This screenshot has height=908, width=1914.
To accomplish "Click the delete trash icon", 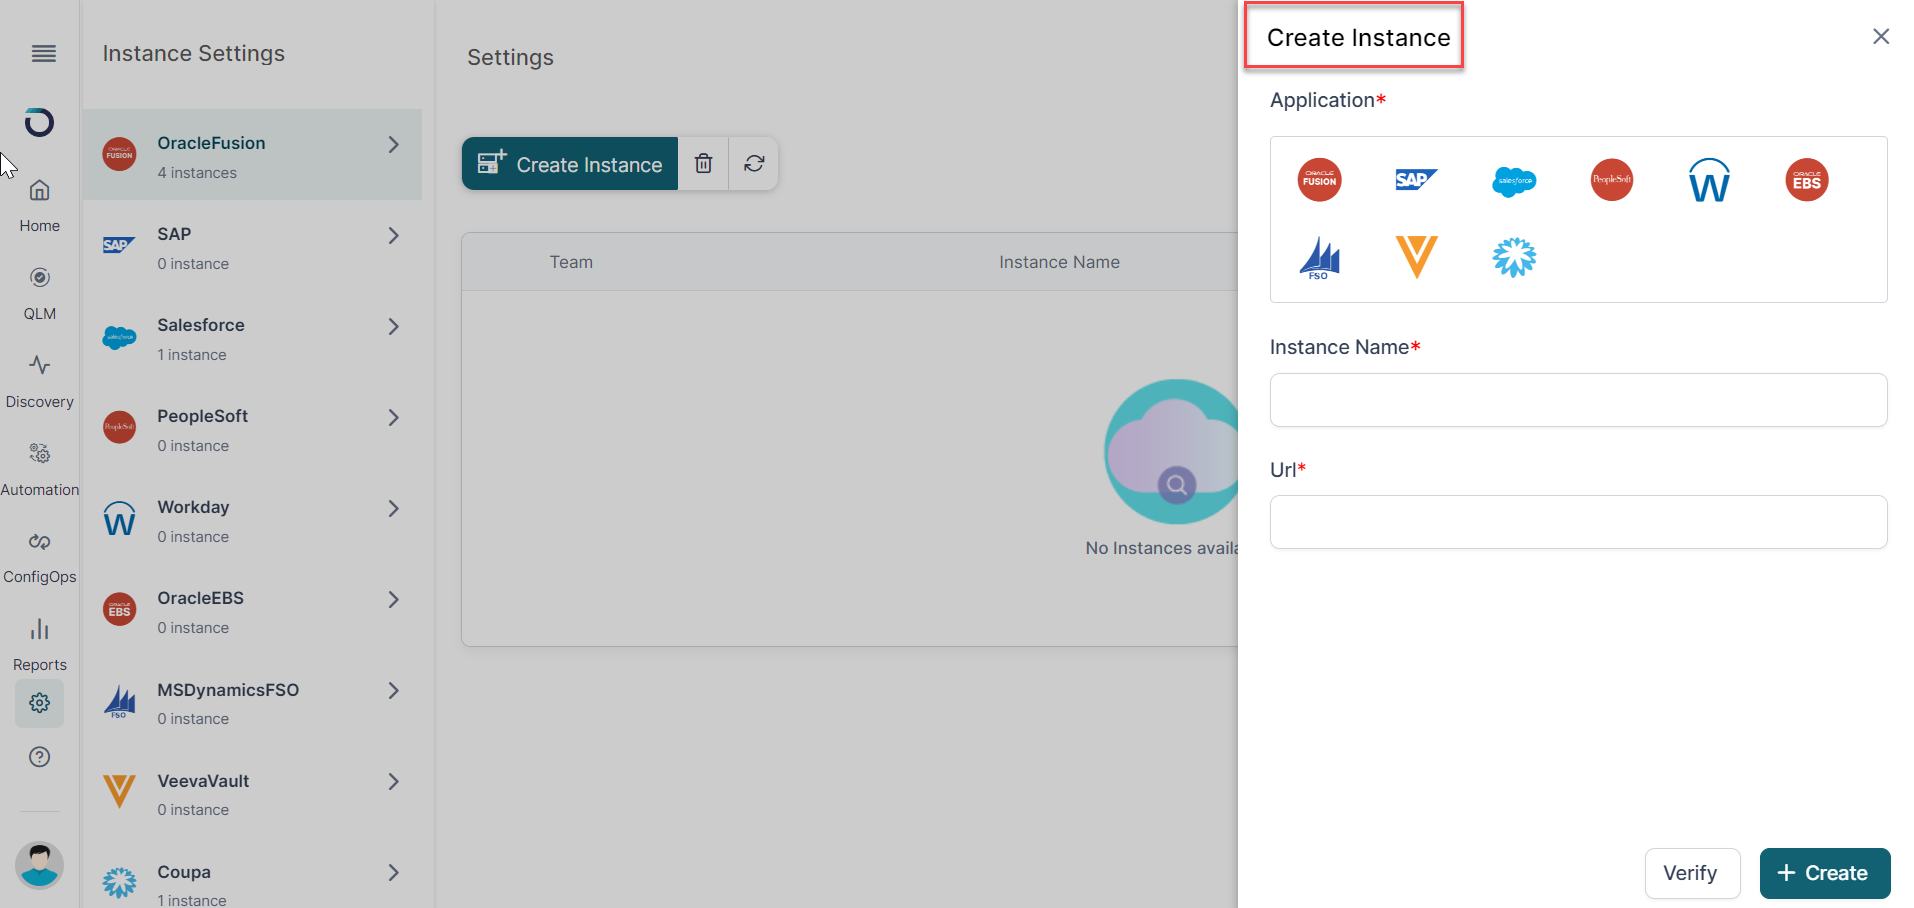I will (x=703, y=163).
